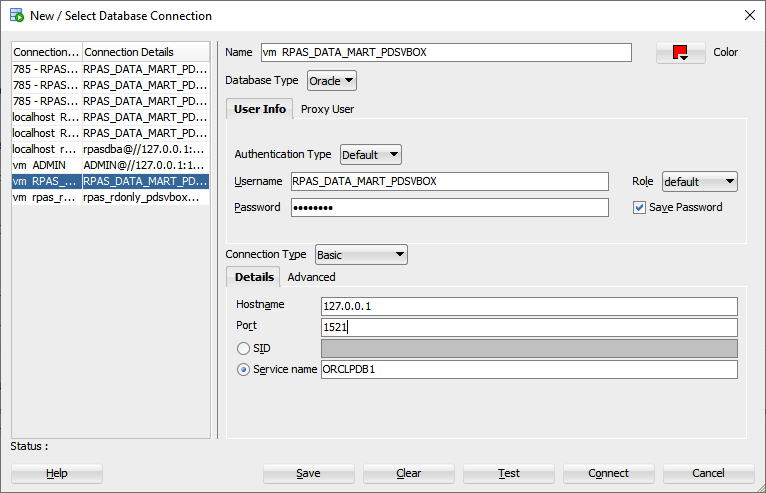Screen dimensions: 766x493
Task: Click the 'ADMIN@//127.0.0.1:1...' details cell
Action: tap(146, 165)
